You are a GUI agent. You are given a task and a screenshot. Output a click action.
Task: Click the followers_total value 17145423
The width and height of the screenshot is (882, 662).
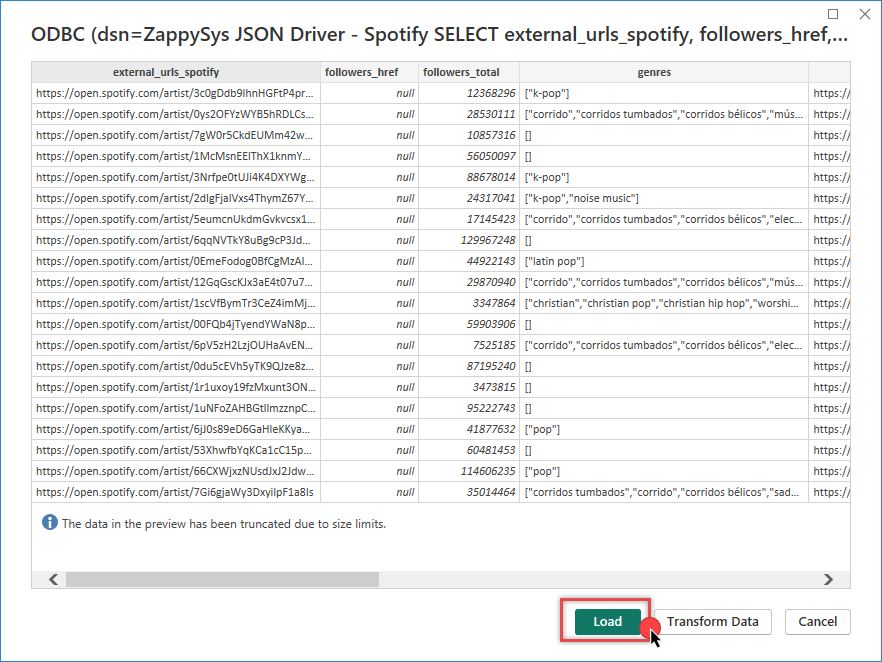tap(469, 219)
